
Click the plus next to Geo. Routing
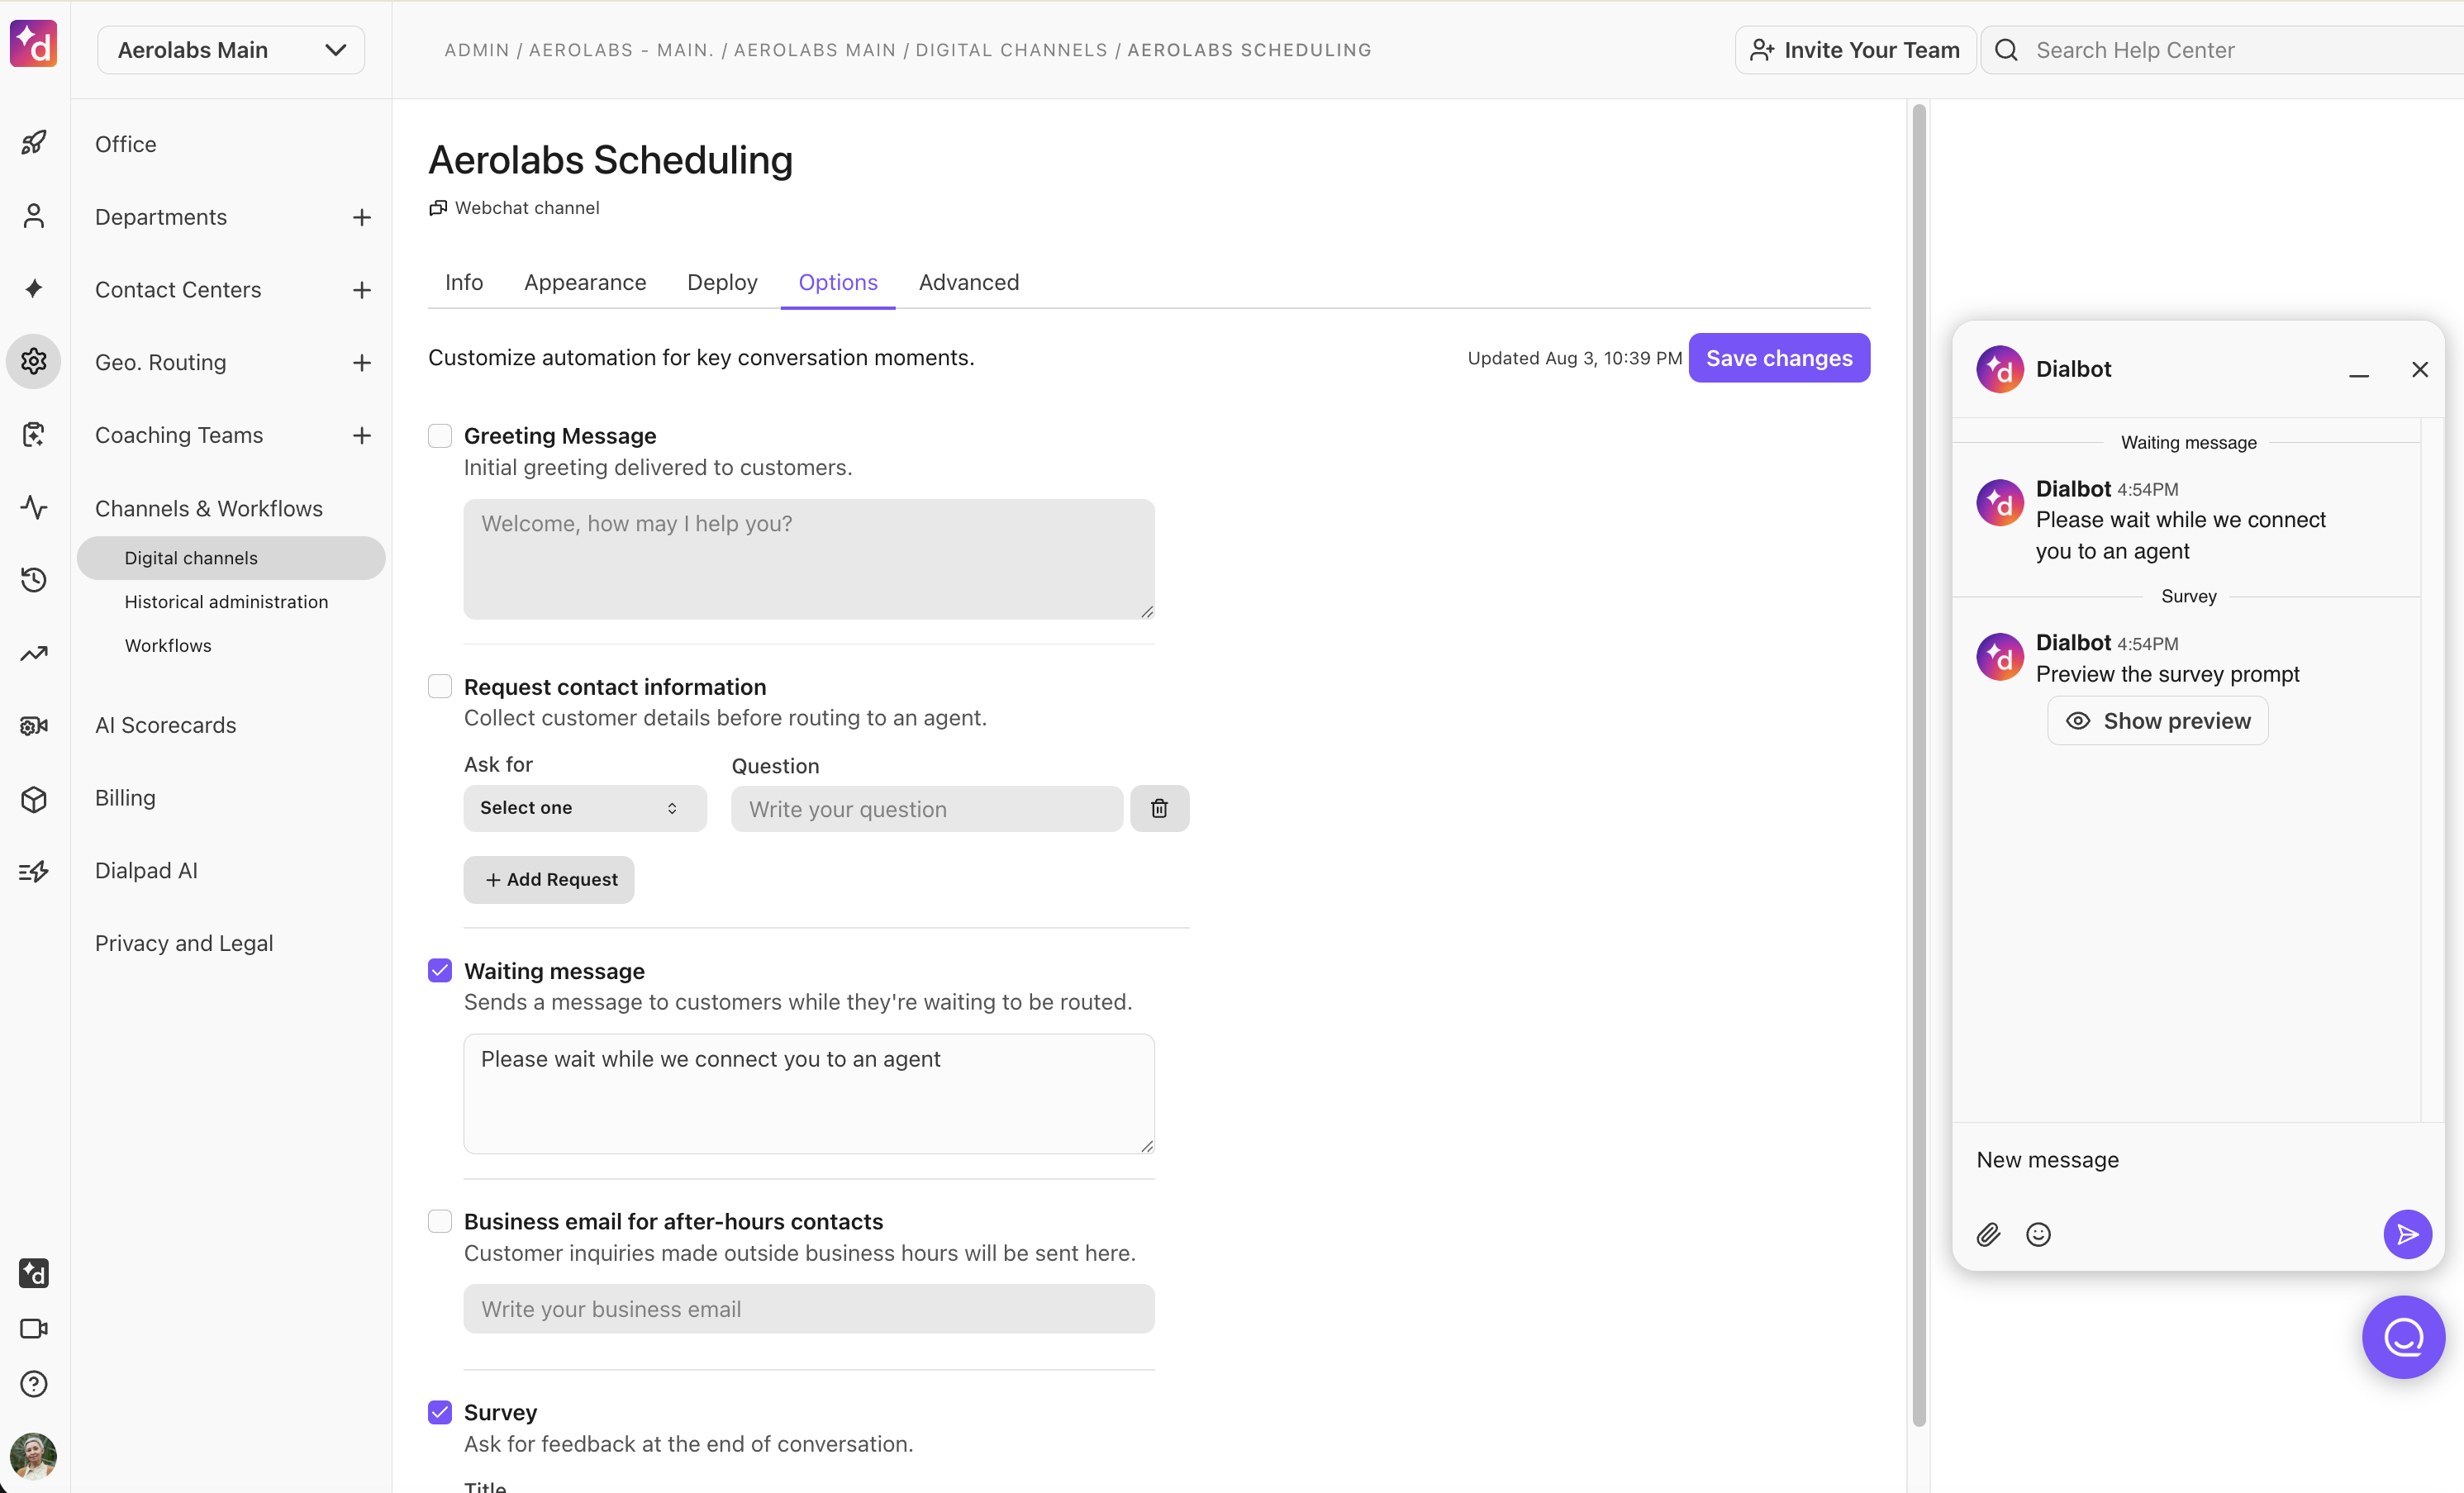pyautogui.click(x=362, y=363)
